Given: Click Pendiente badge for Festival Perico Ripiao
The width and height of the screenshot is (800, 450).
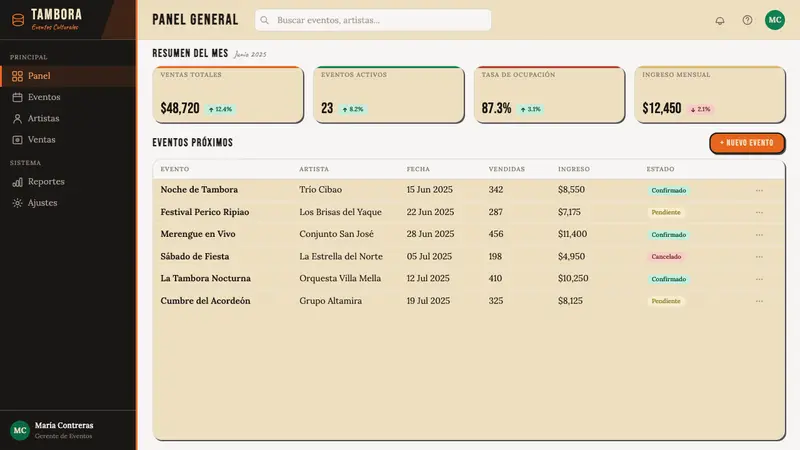Looking at the screenshot, I should click(666, 212).
